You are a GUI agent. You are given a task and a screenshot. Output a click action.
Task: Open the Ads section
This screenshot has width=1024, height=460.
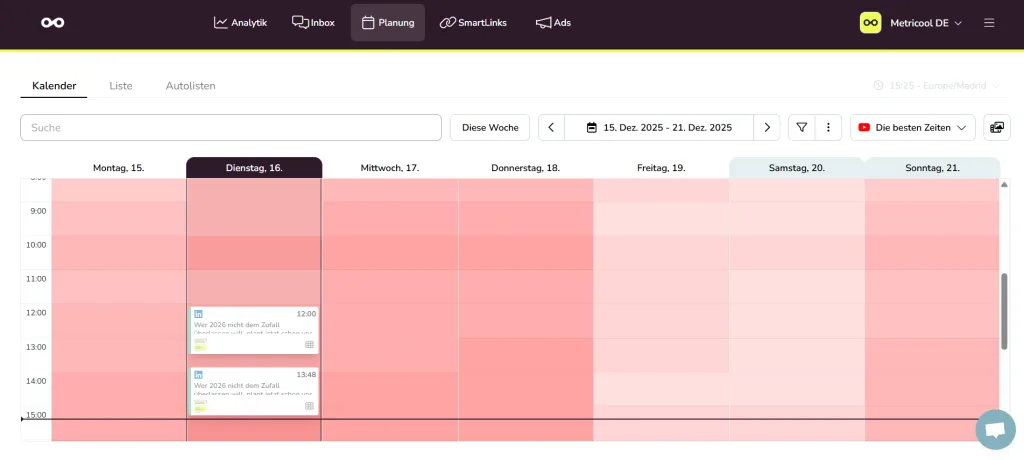coord(553,23)
